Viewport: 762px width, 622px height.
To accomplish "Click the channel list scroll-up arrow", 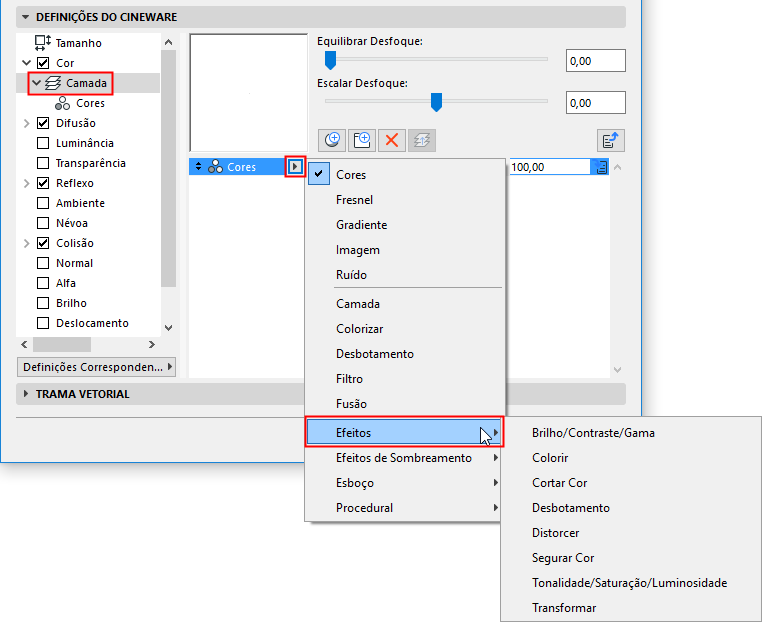I will [168, 42].
